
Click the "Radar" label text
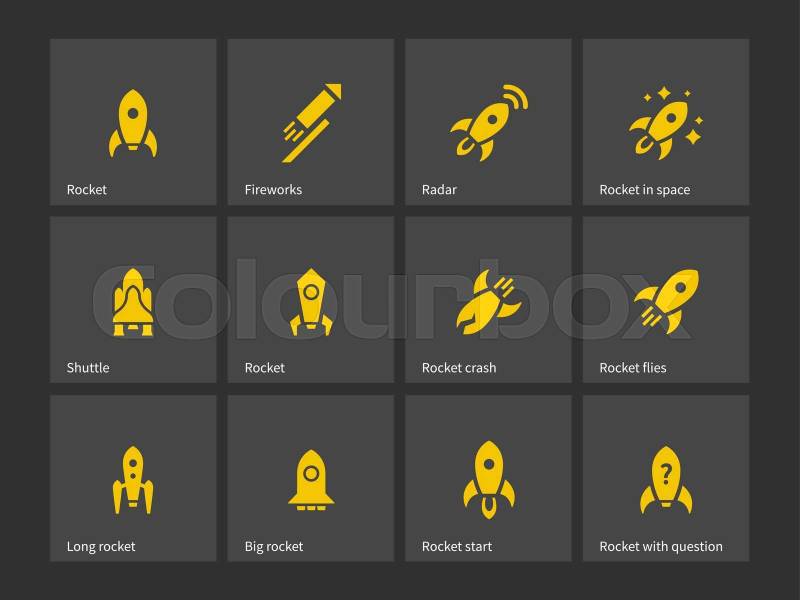[439, 190]
